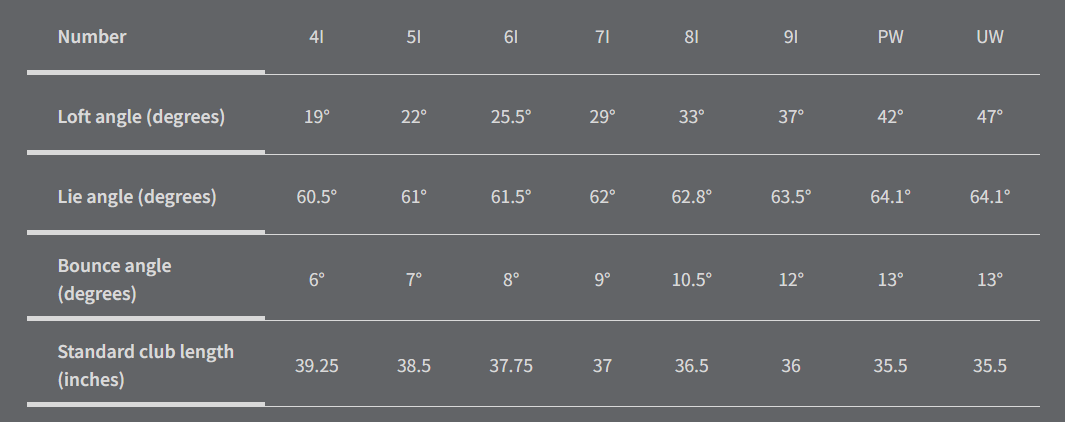Image resolution: width=1065 pixels, height=422 pixels.
Task: Select the 6° bounce angle for 4I
Action: [316, 280]
